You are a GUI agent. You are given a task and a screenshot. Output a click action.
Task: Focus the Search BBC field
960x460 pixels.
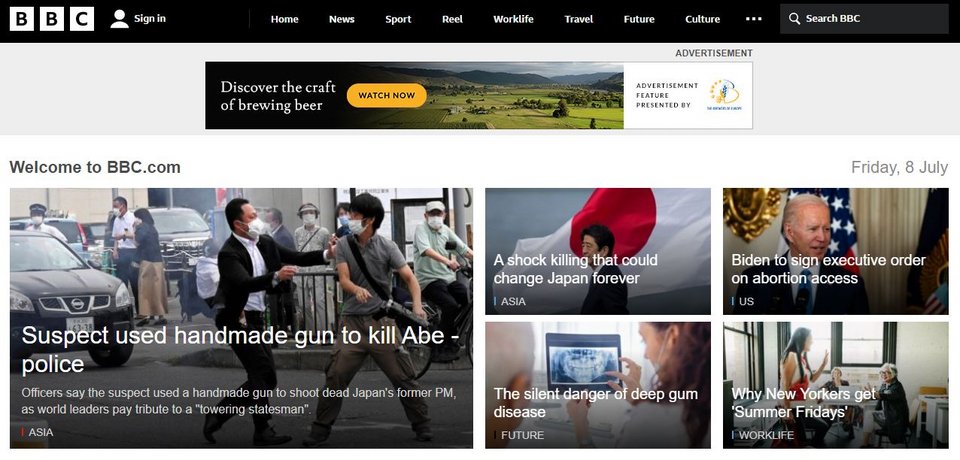click(864, 19)
